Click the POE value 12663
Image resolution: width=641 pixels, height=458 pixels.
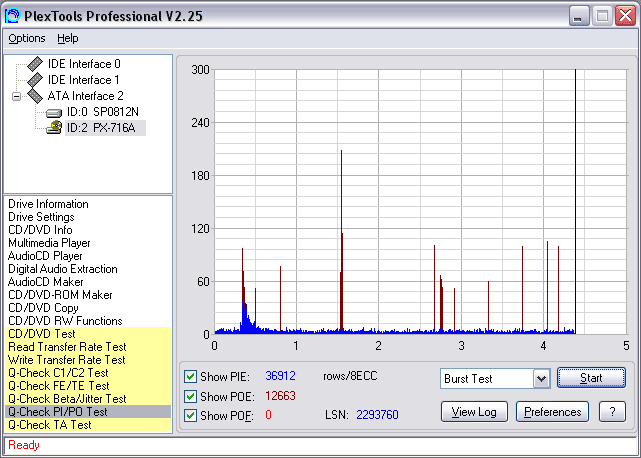click(x=280, y=396)
